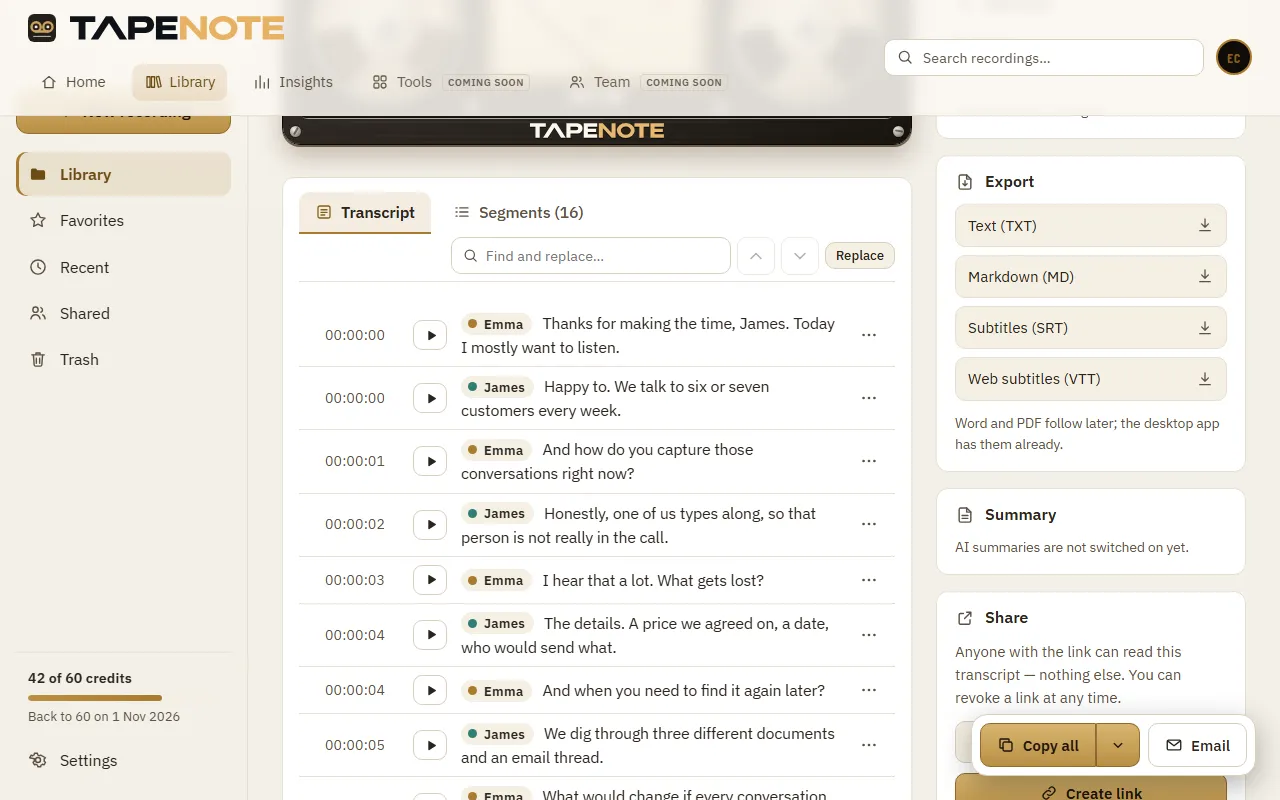Focus the Find and replace field

tap(591, 256)
